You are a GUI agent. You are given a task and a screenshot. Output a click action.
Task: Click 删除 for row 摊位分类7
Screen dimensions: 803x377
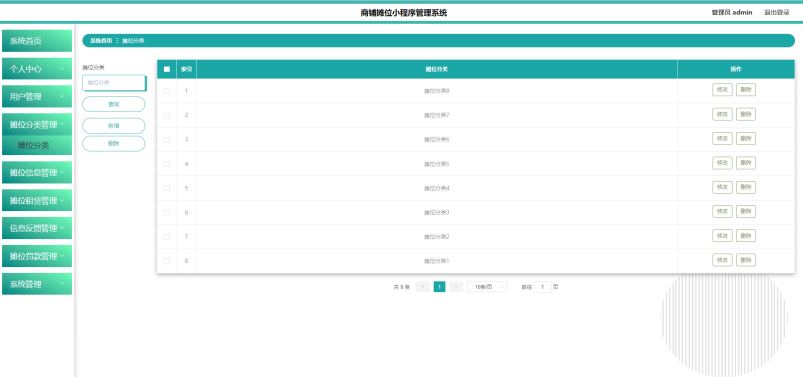[746, 114]
